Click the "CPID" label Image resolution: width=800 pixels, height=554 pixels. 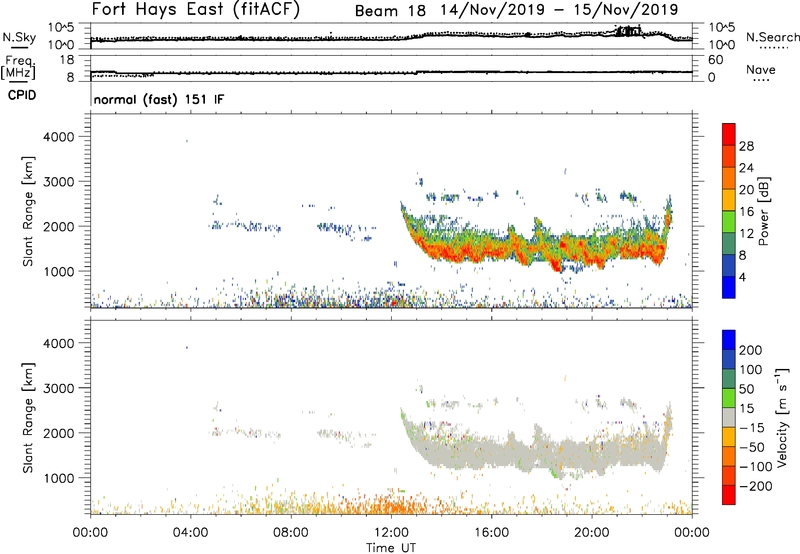tap(22, 95)
